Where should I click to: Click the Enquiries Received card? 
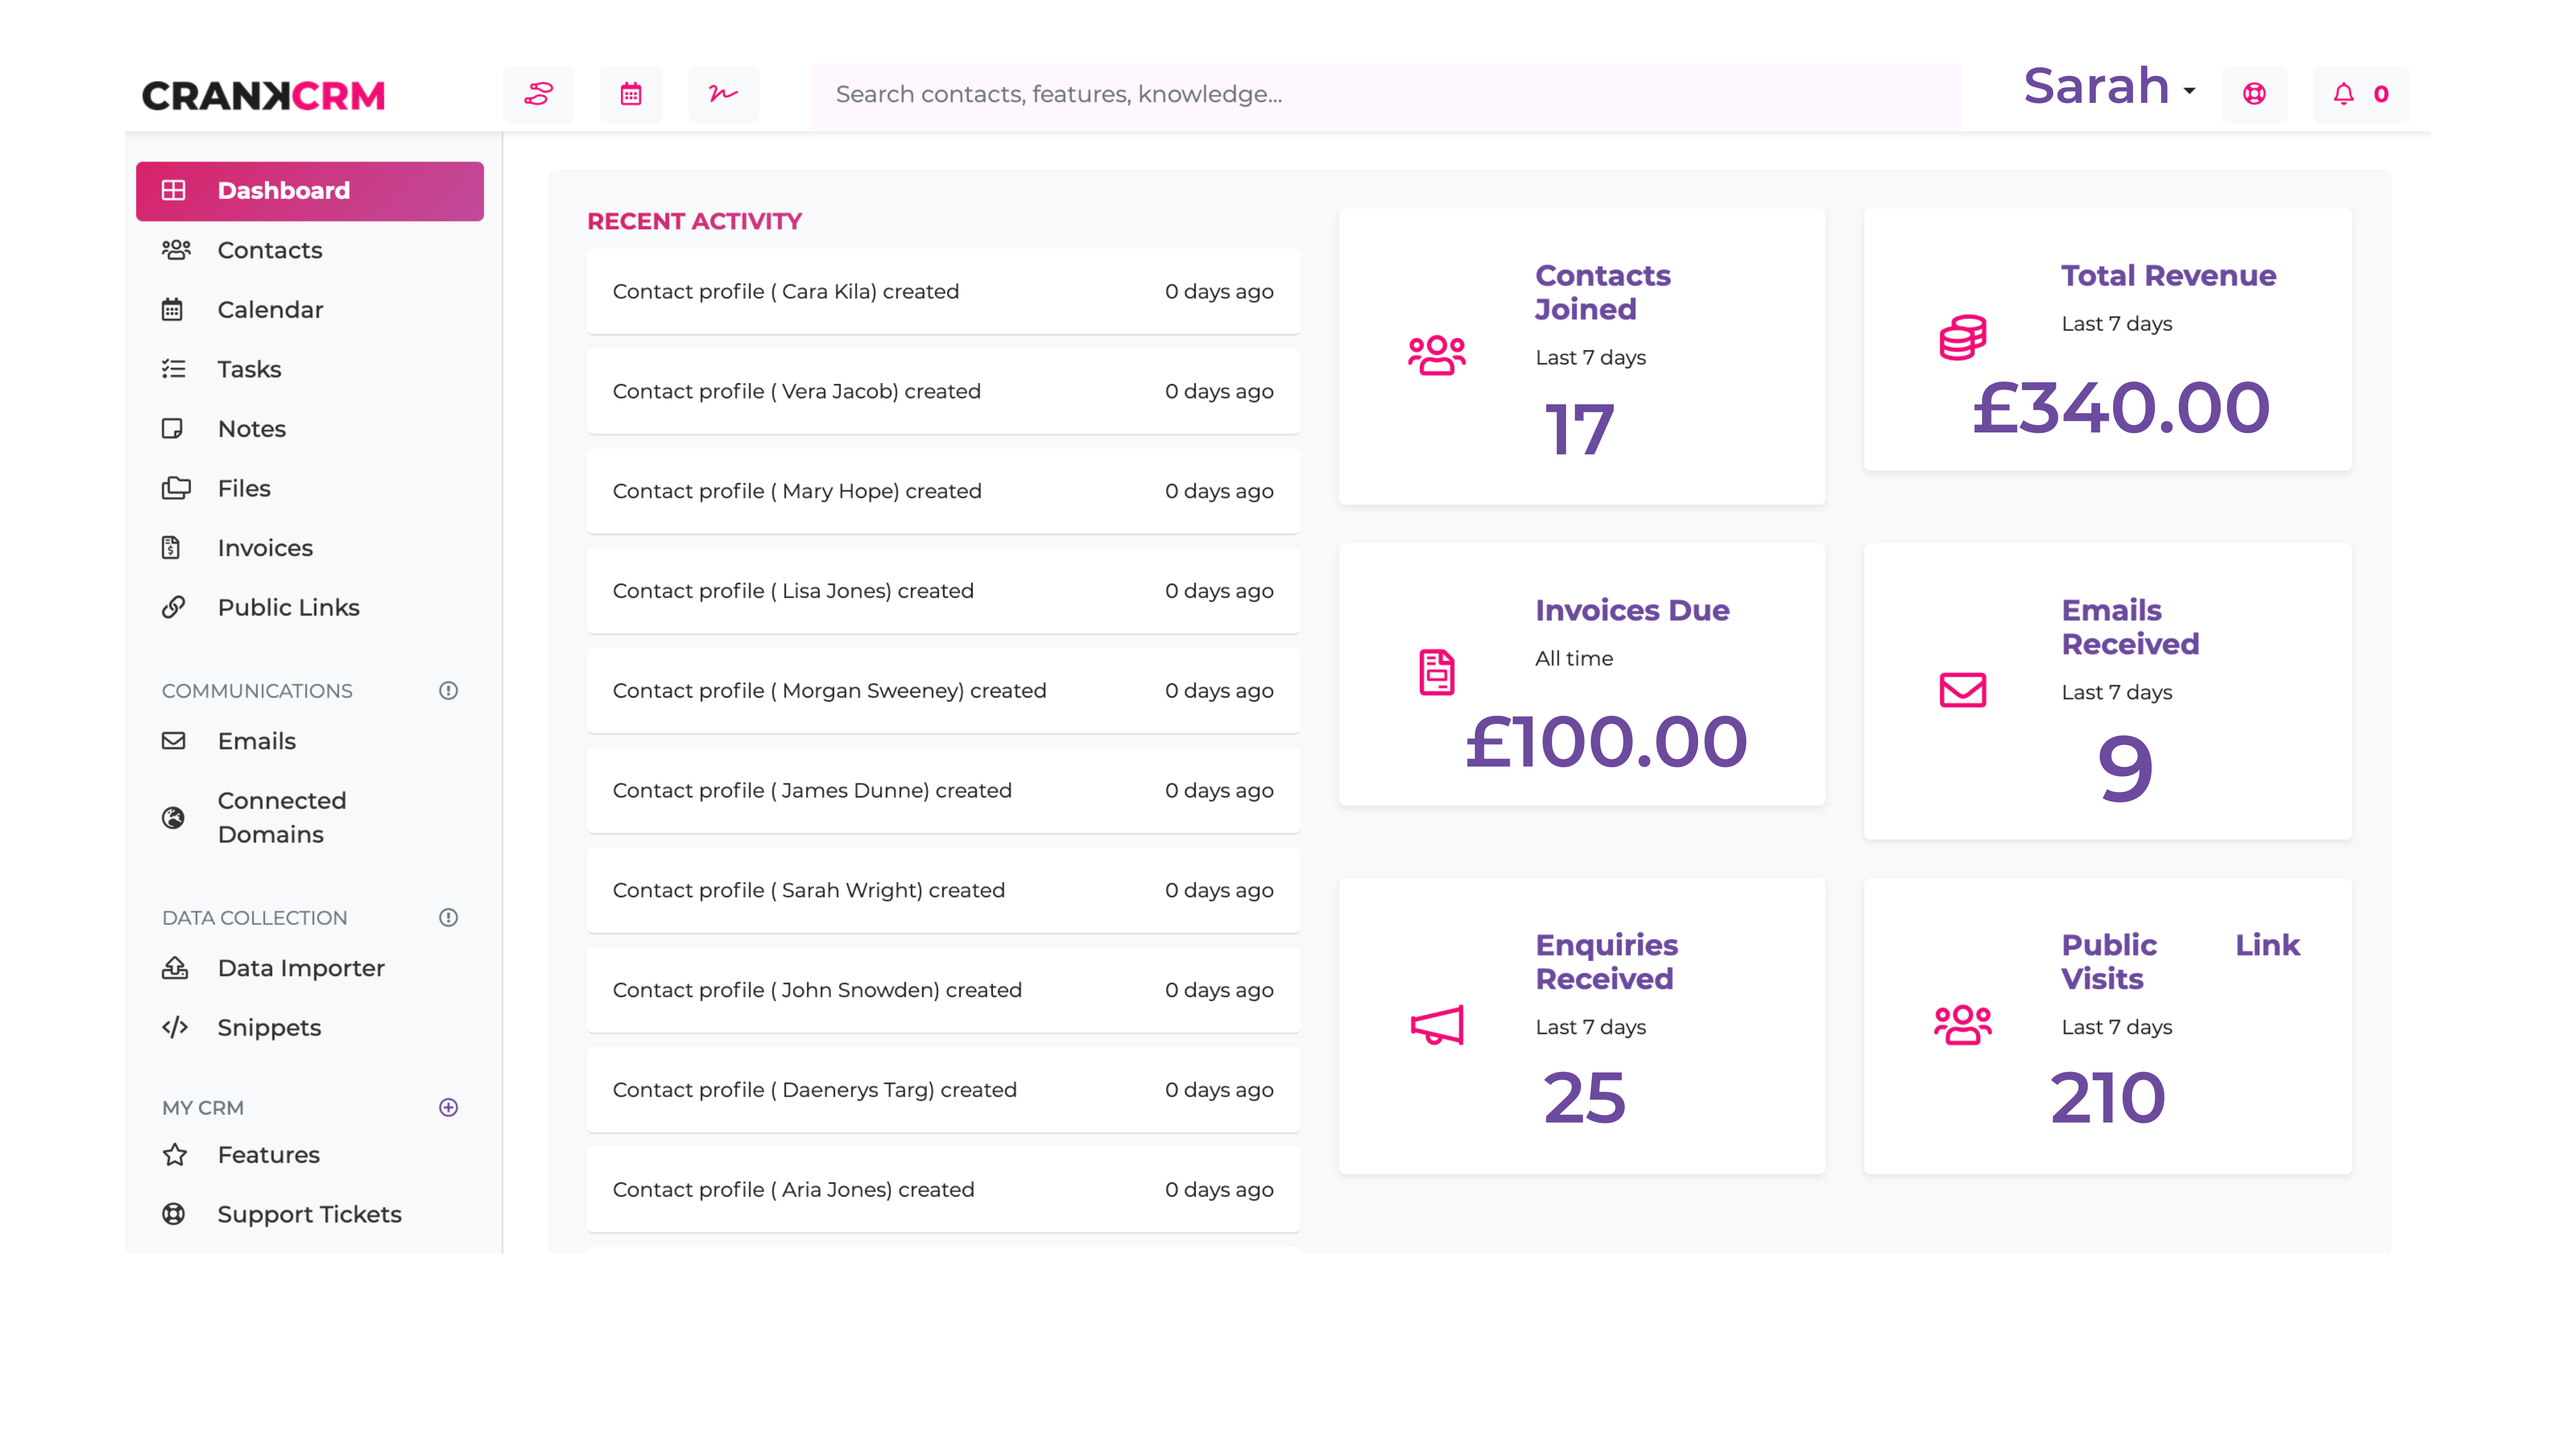coord(1581,1026)
